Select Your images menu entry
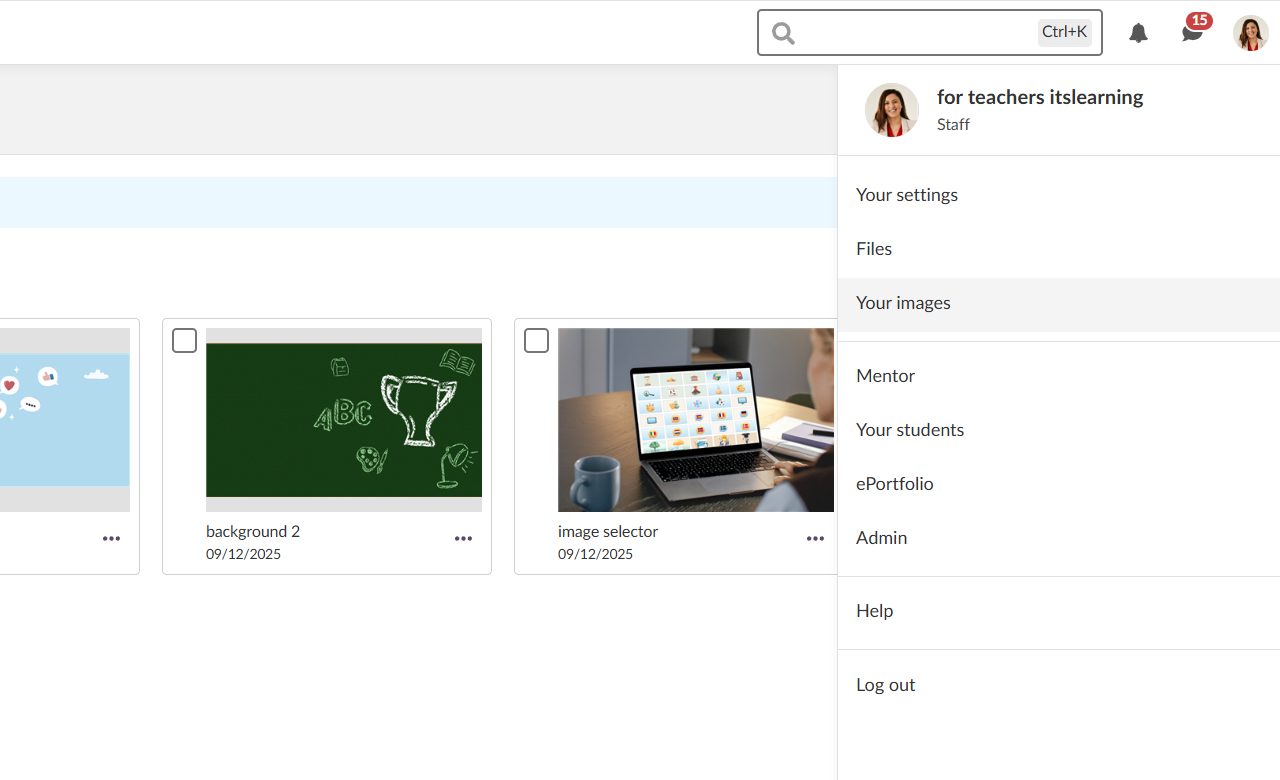Screen dimensions: 1280x780 [903, 303]
